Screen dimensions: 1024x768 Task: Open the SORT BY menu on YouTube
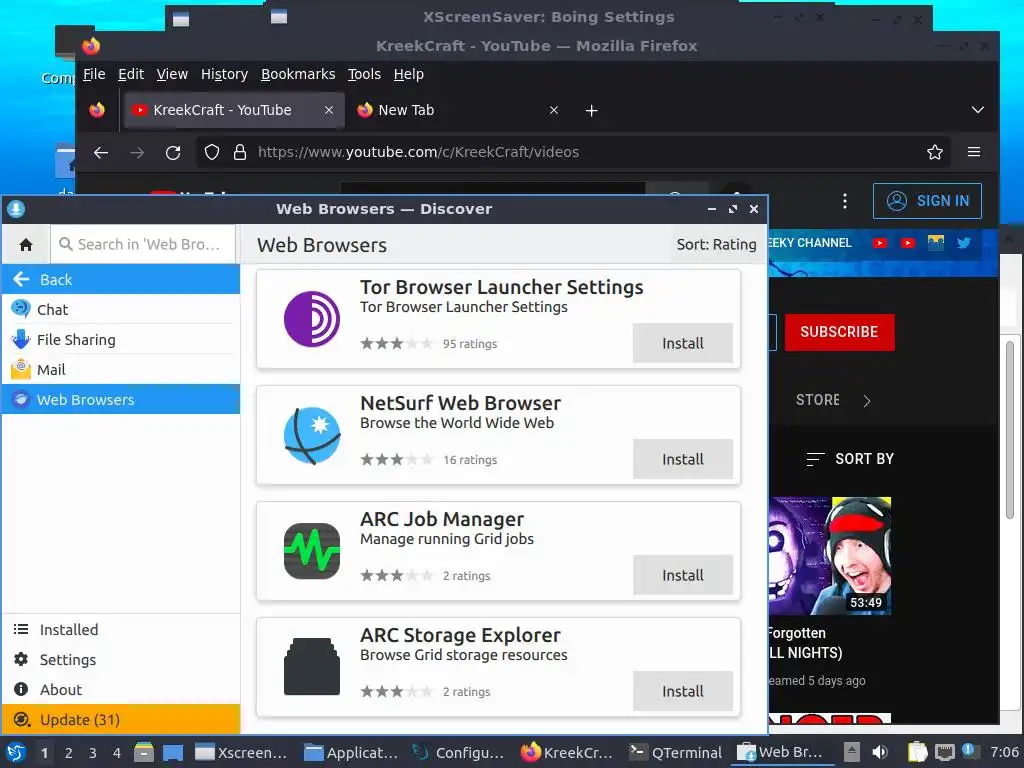click(x=850, y=459)
